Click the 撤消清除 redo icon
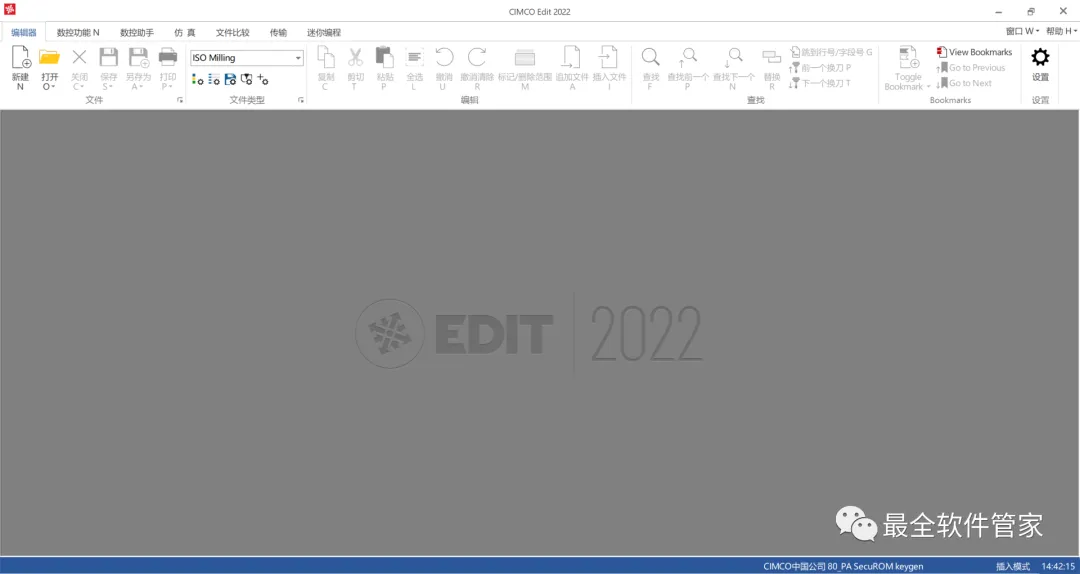 click(477, 58)
